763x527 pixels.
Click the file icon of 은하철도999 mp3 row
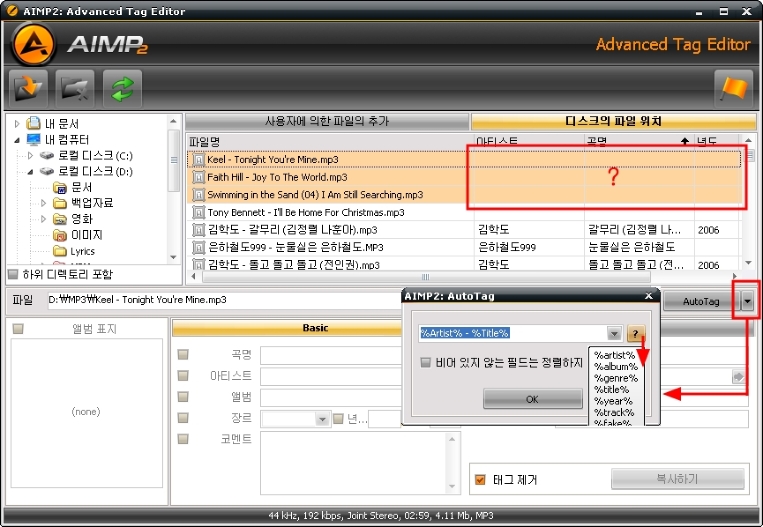coord(198,247)
